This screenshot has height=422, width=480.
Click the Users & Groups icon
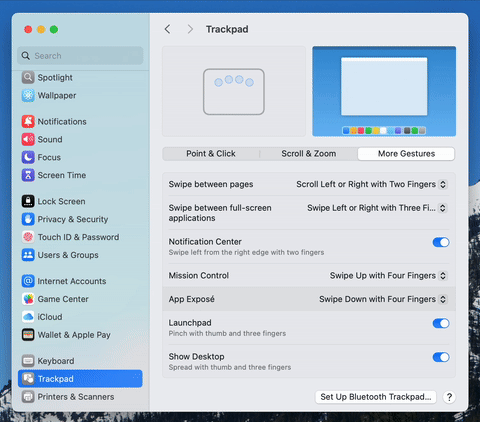click(28, 255)
